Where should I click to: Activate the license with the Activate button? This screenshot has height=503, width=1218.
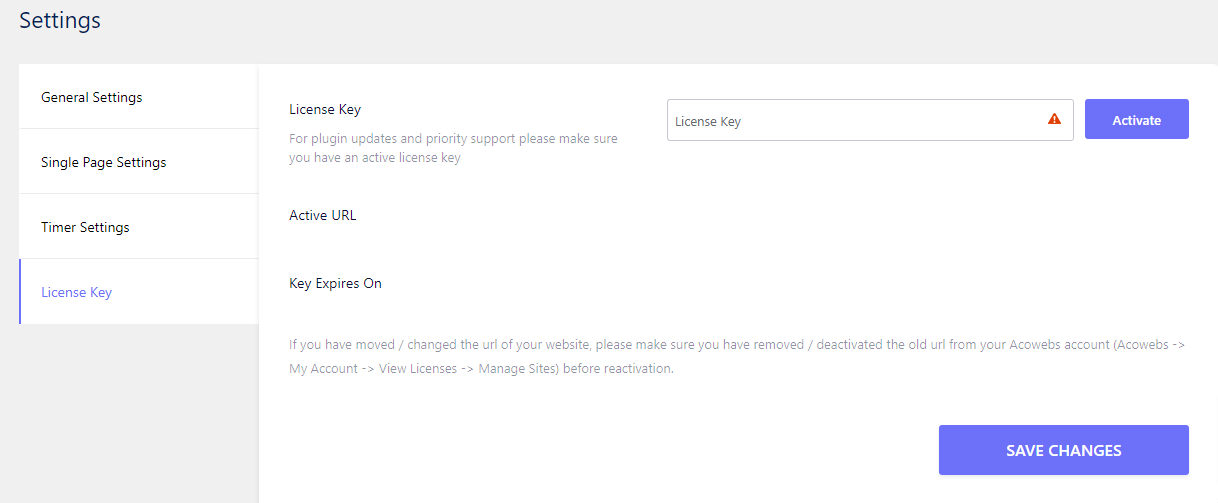[1136, 119]
